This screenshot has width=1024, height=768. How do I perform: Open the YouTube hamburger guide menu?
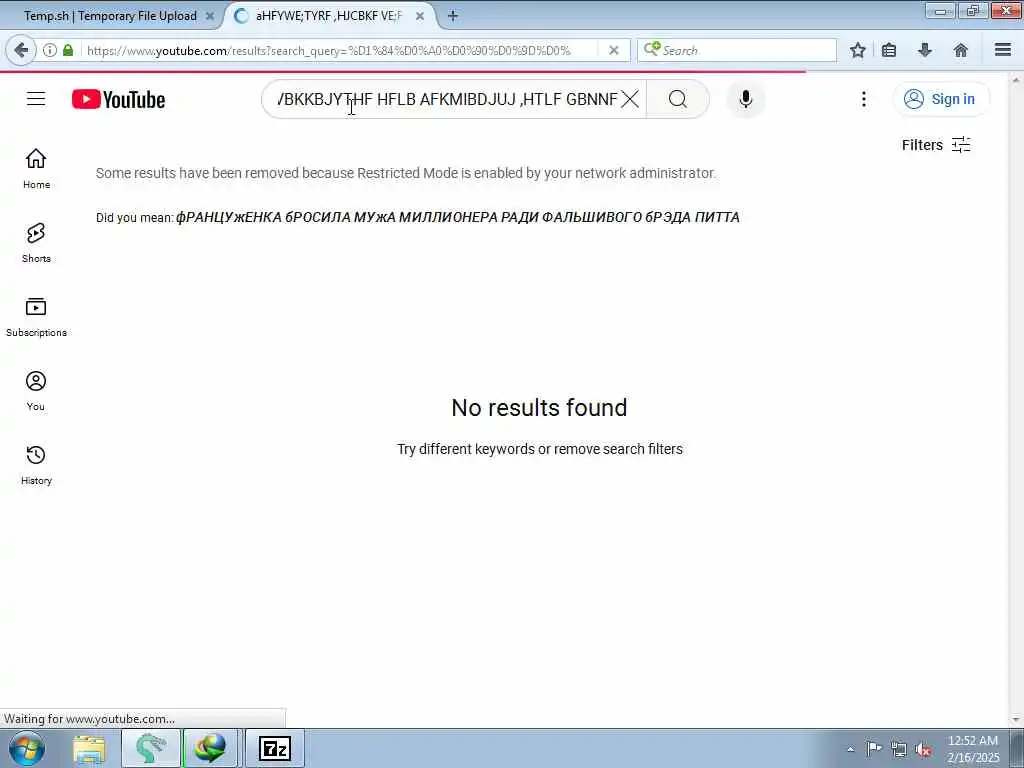point(36,99)
